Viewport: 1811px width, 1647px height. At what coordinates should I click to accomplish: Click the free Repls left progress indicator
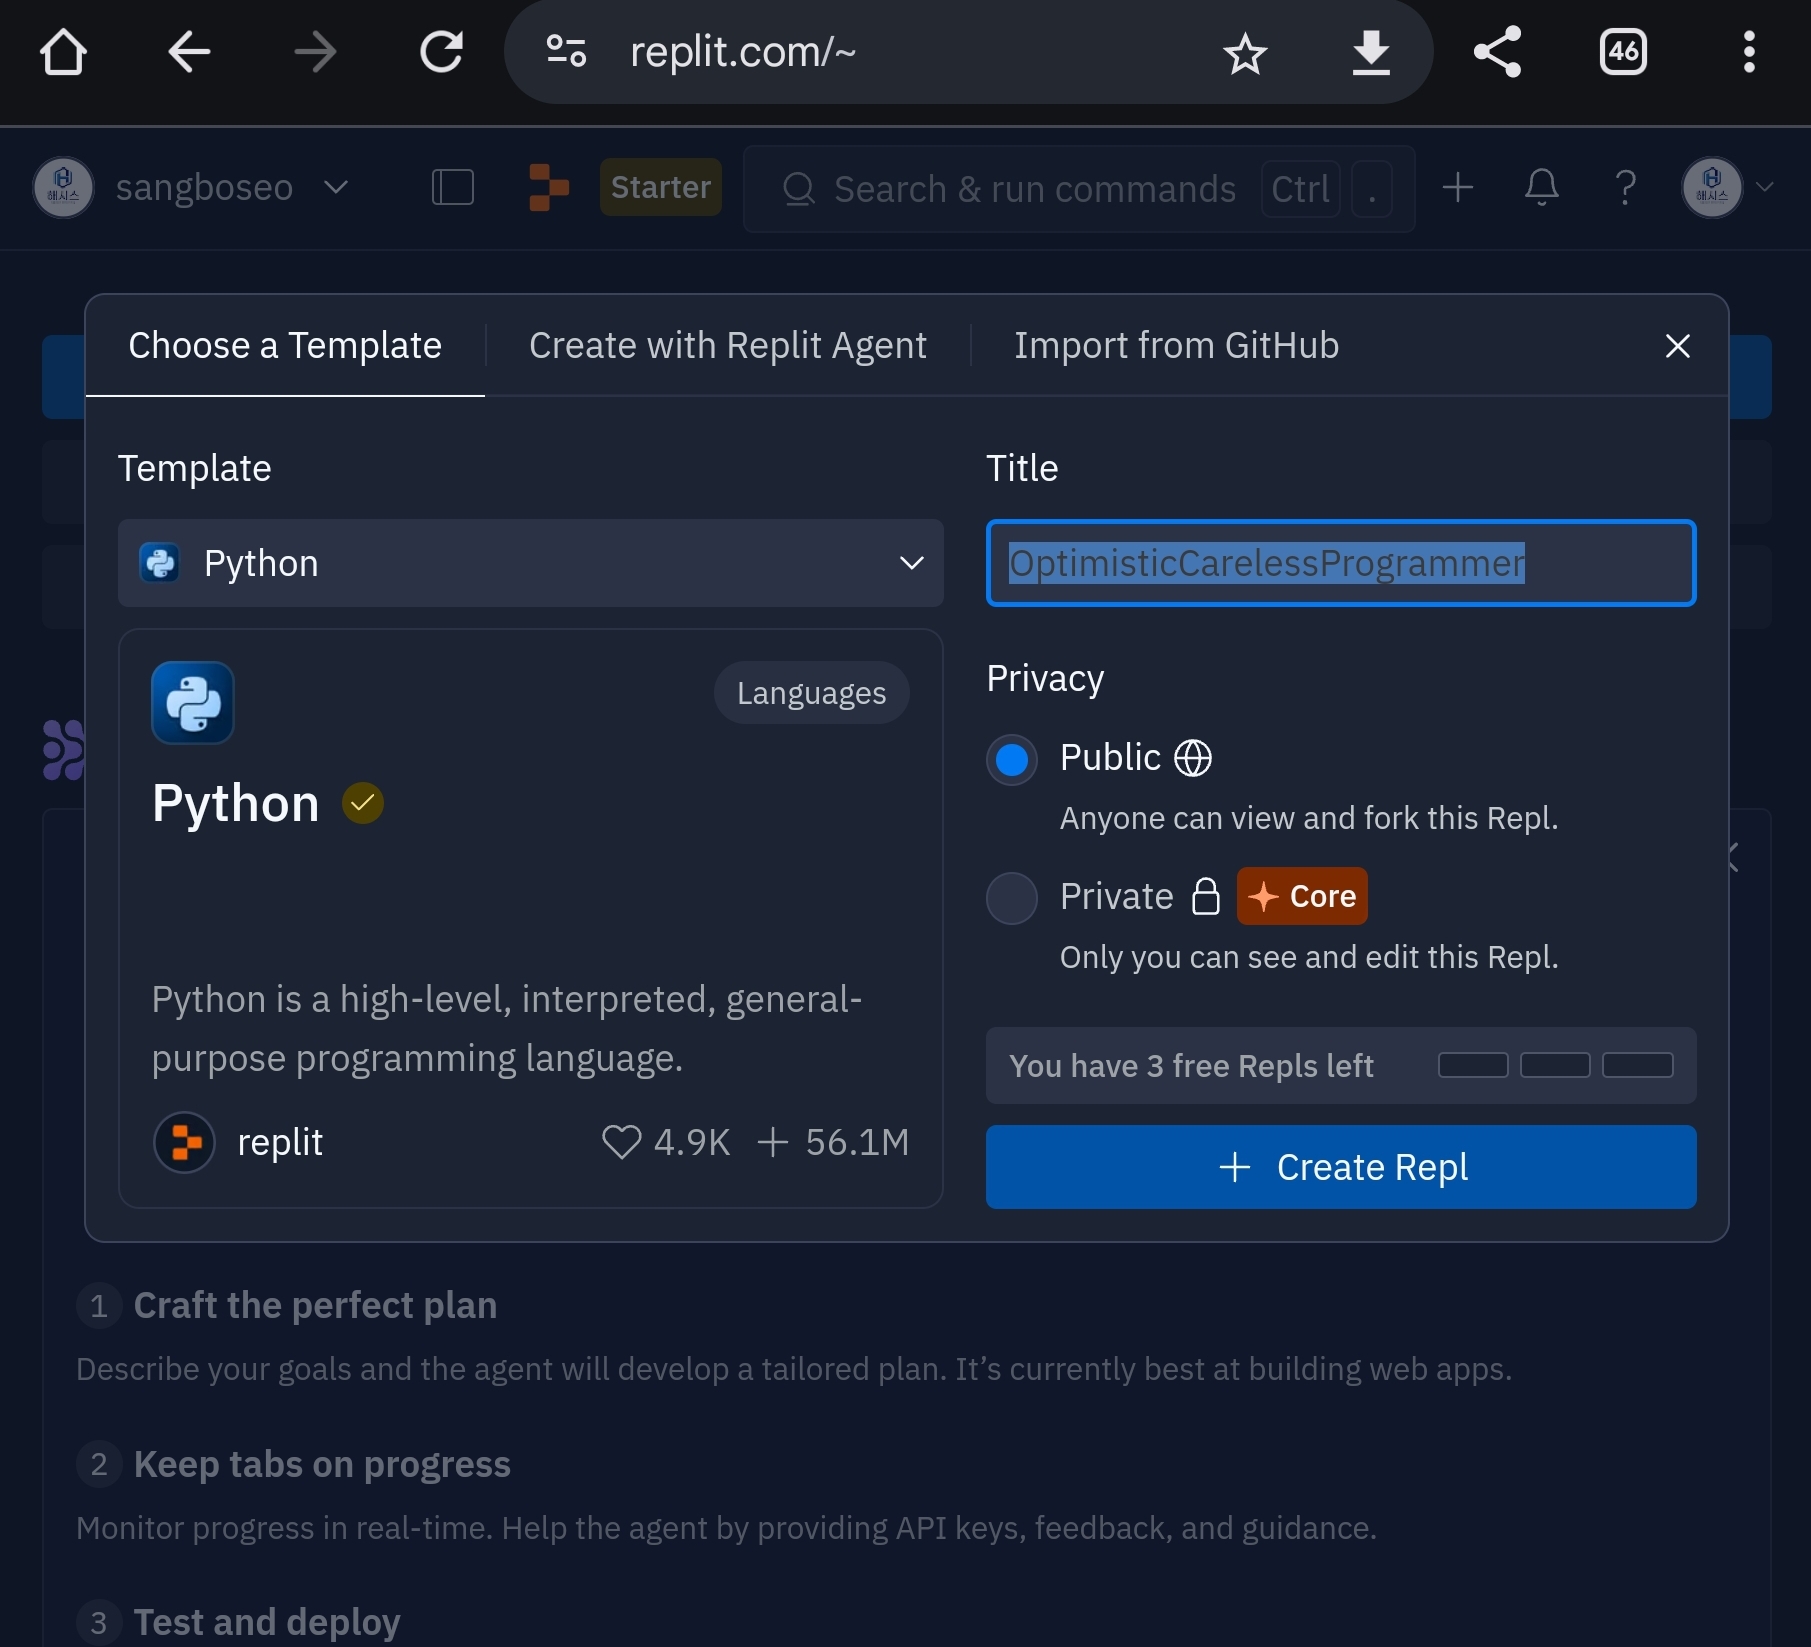[1555, 1065]
